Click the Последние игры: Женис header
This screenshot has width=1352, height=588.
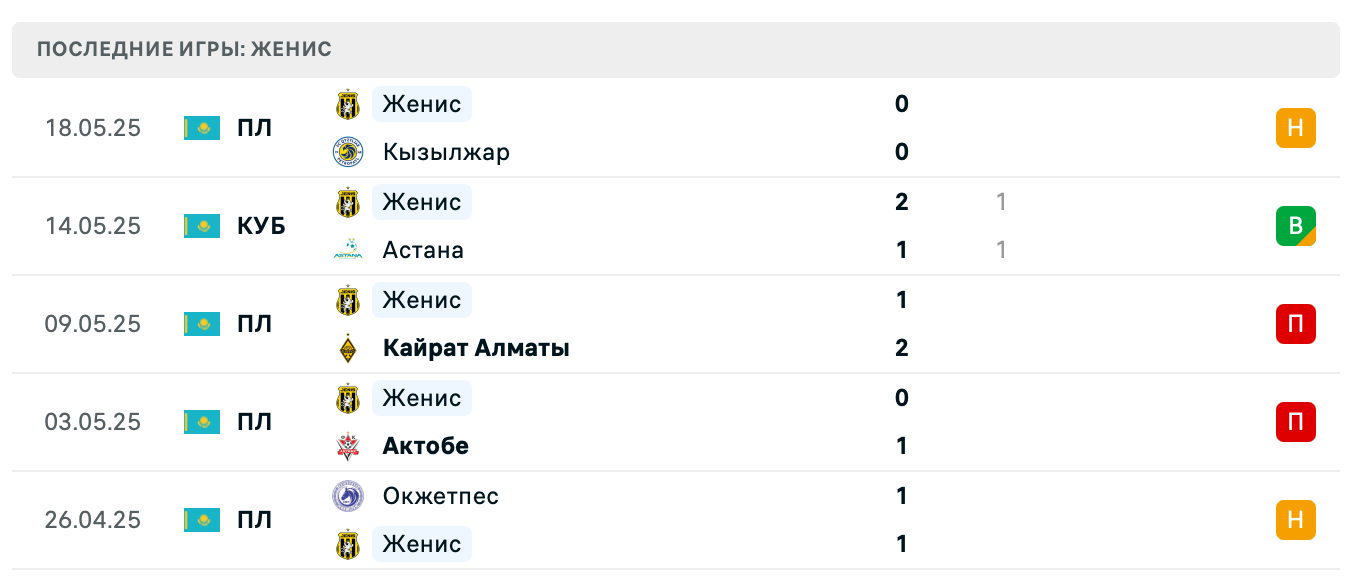click(x=184, y=49)
